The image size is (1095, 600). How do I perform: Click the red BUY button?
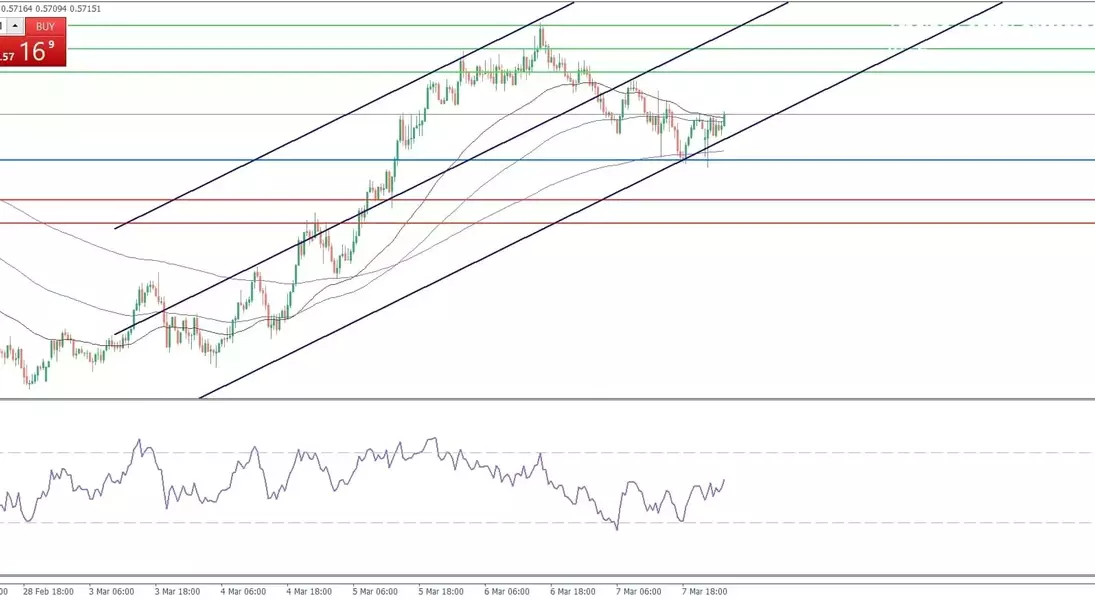(45, 27)
